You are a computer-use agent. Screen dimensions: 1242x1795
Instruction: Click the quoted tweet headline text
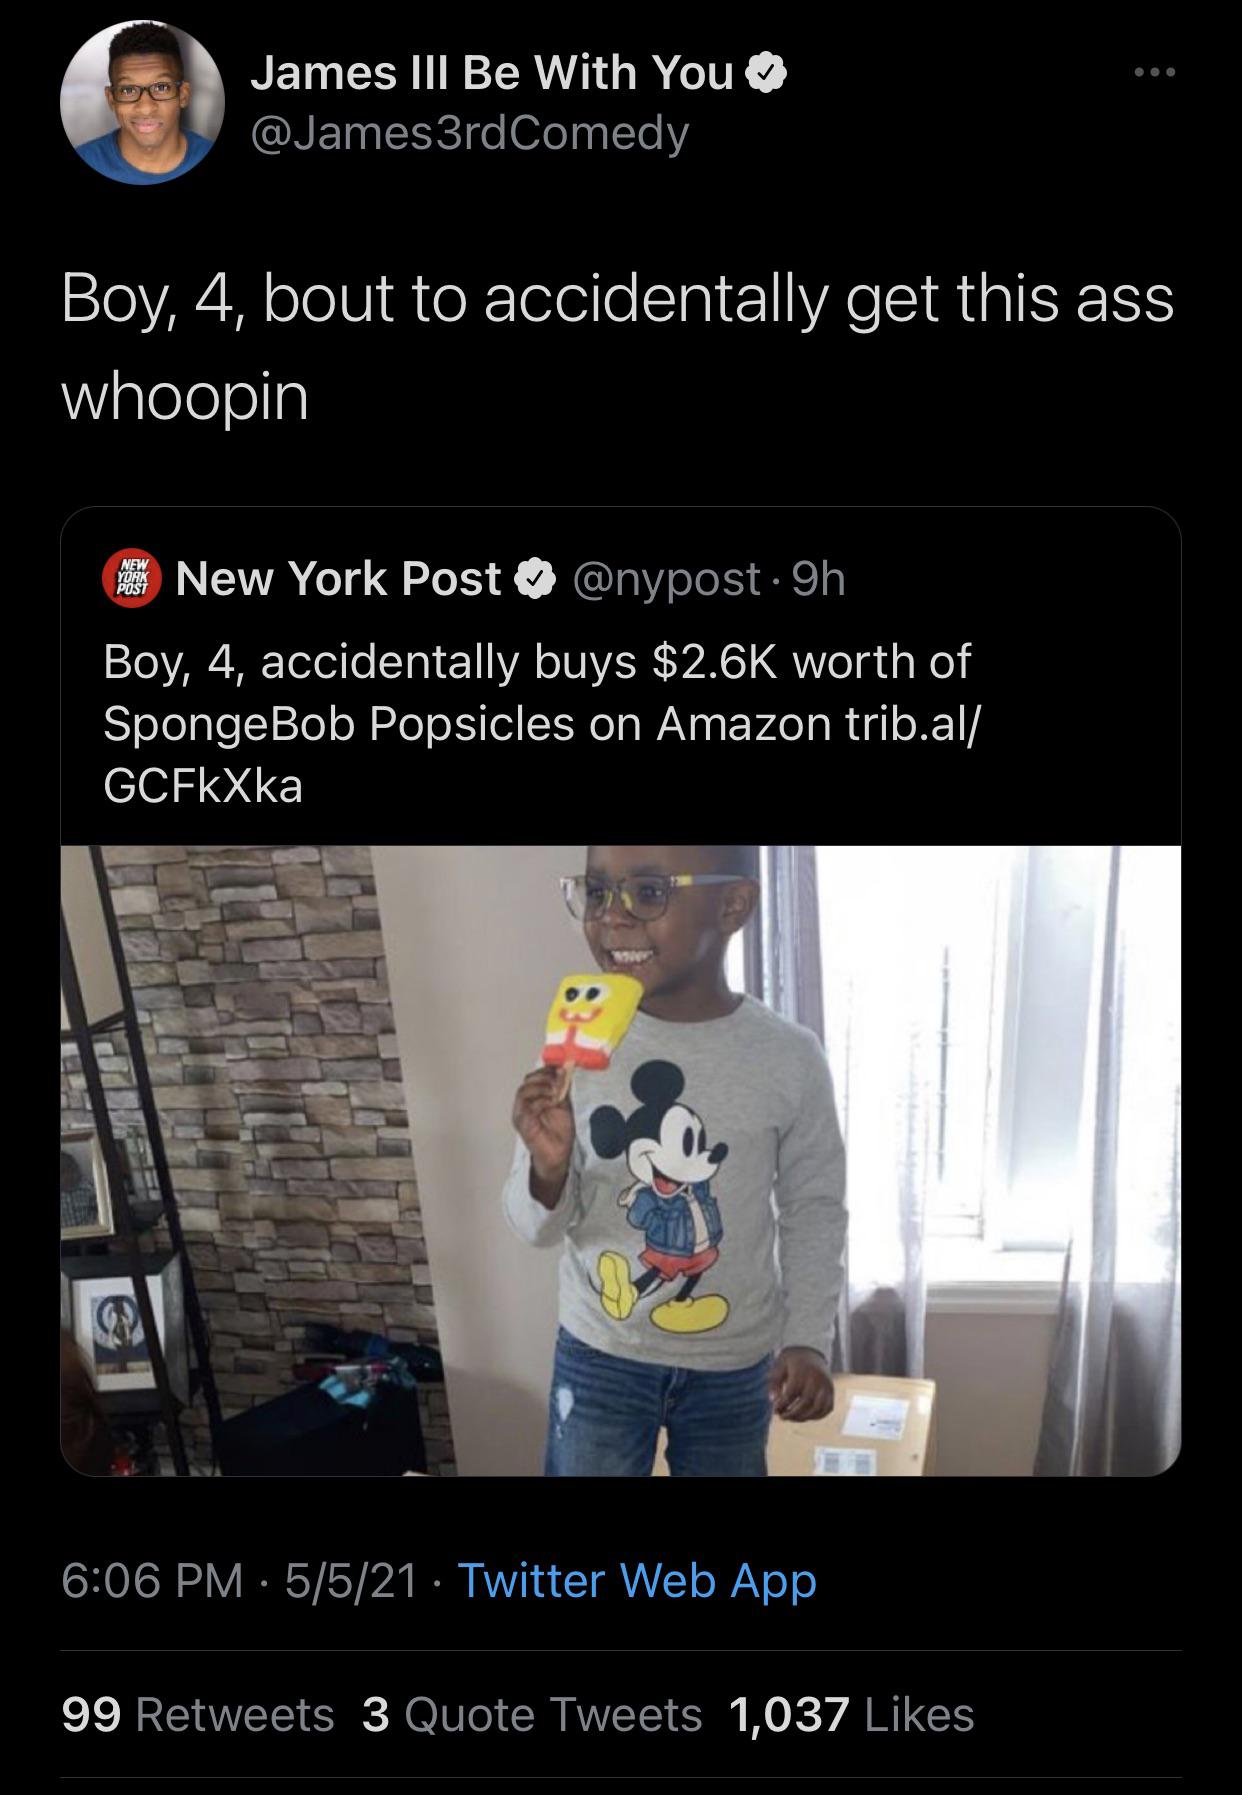[x=536, y=662]
